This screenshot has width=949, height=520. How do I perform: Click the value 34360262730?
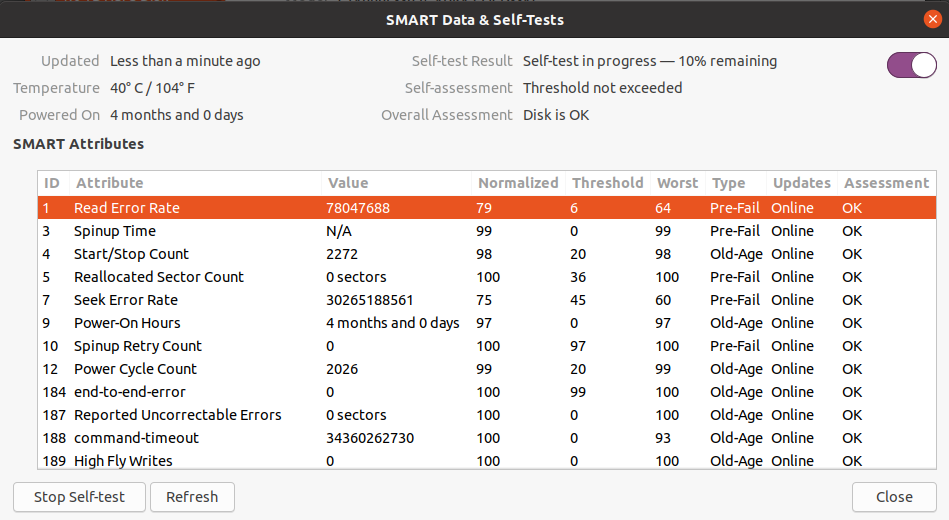tap(370, 438)
